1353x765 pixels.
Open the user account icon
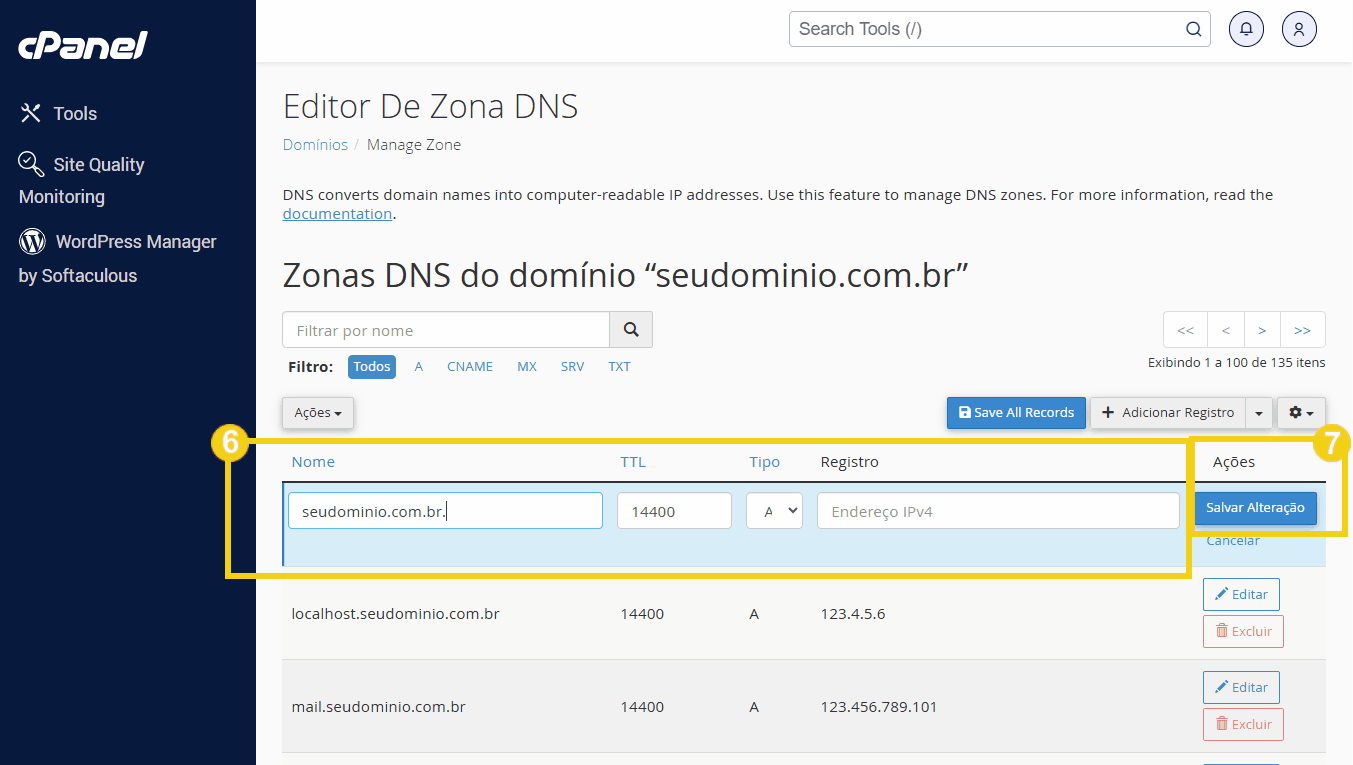(1299, 29)
